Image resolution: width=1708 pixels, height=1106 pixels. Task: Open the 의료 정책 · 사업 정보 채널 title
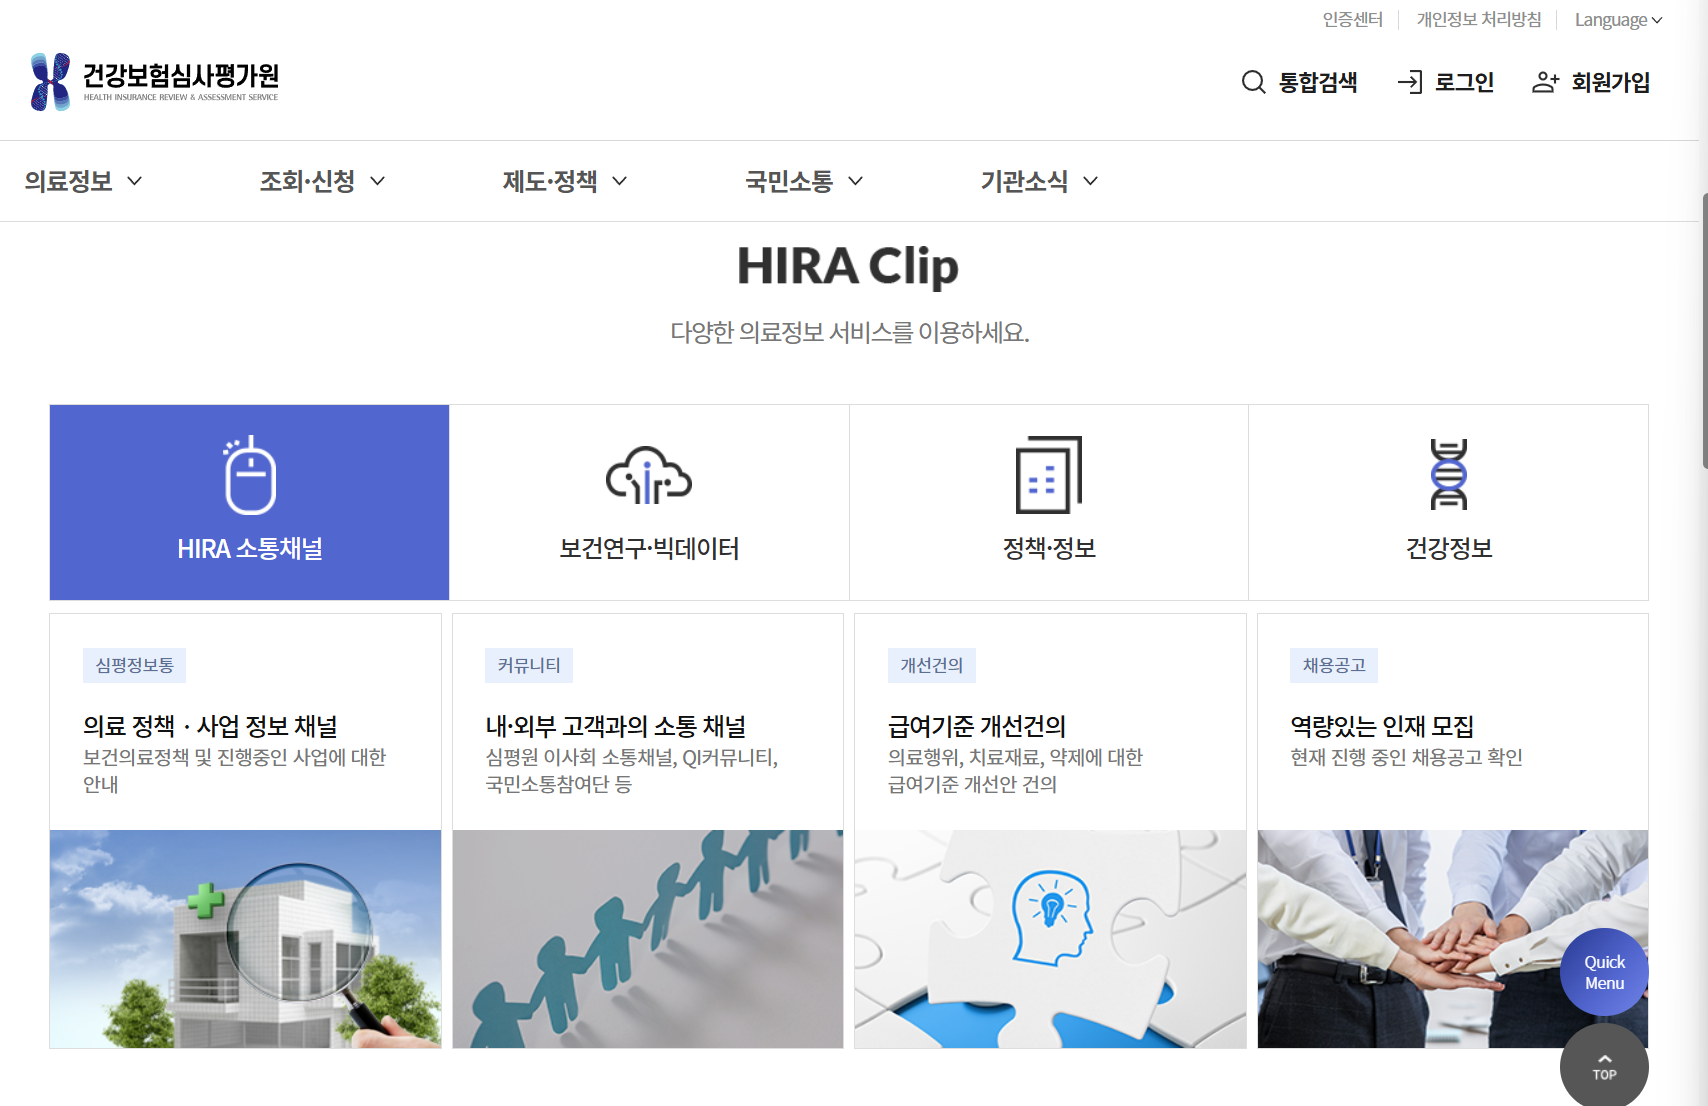pyautogui.click(x=210, y=726)
